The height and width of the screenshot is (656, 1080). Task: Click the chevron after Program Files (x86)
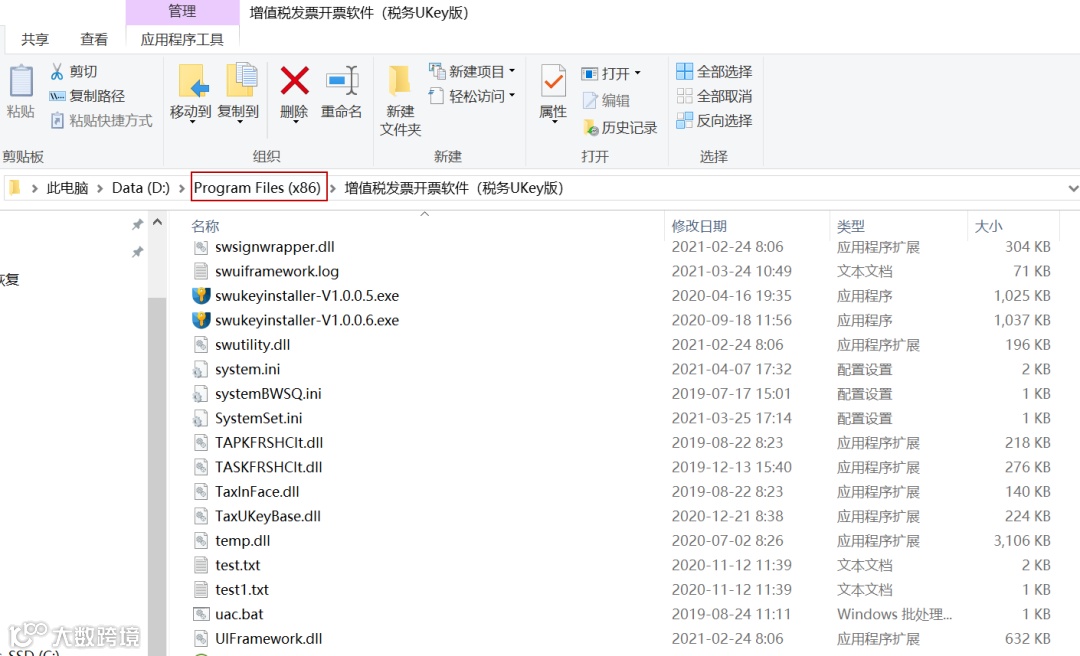[x=333, y=188]
